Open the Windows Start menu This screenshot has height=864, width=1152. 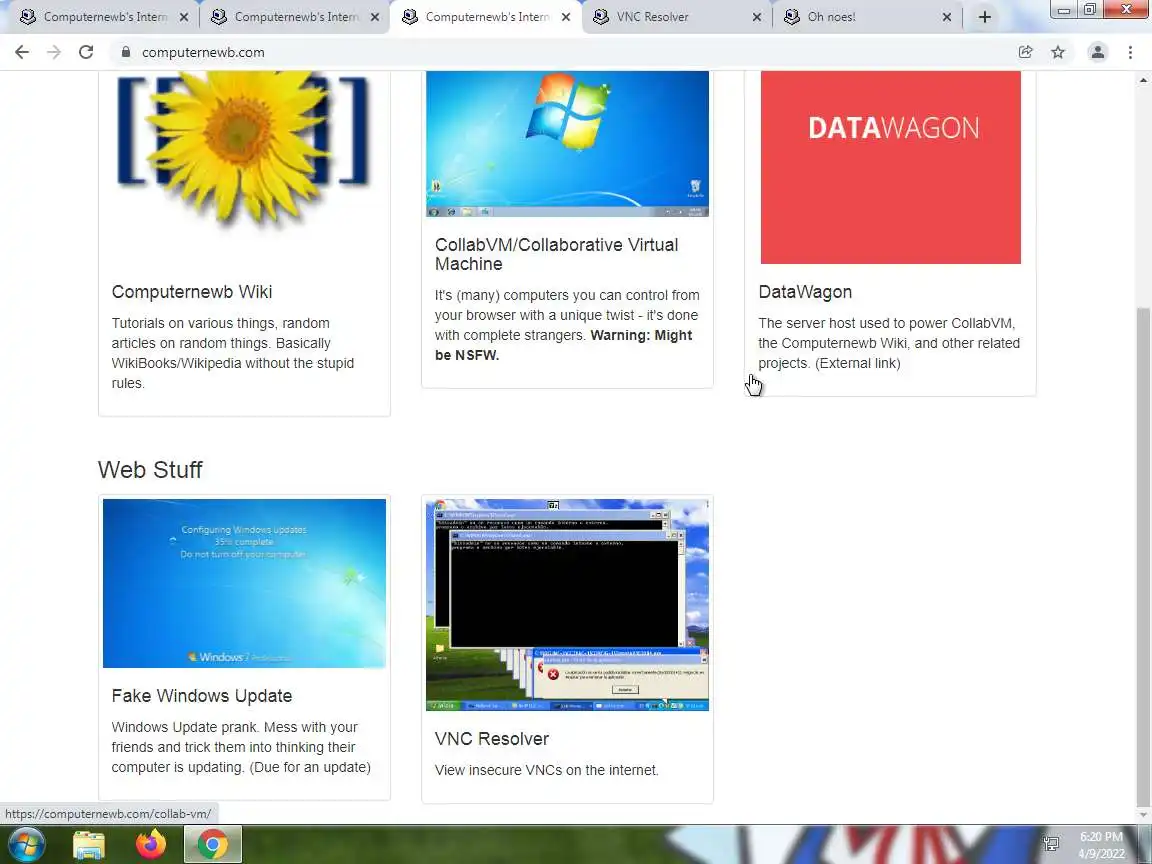pyautogui.click(x=26, y=845)
